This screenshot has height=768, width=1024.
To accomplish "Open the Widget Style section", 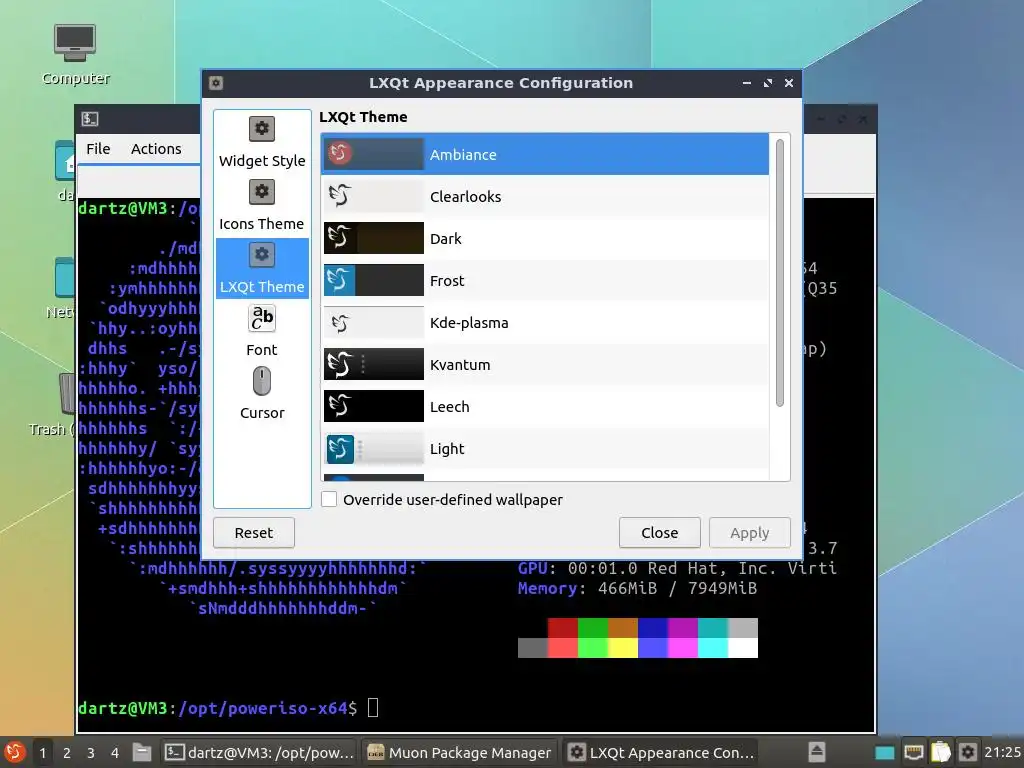I will pos(262,142).
